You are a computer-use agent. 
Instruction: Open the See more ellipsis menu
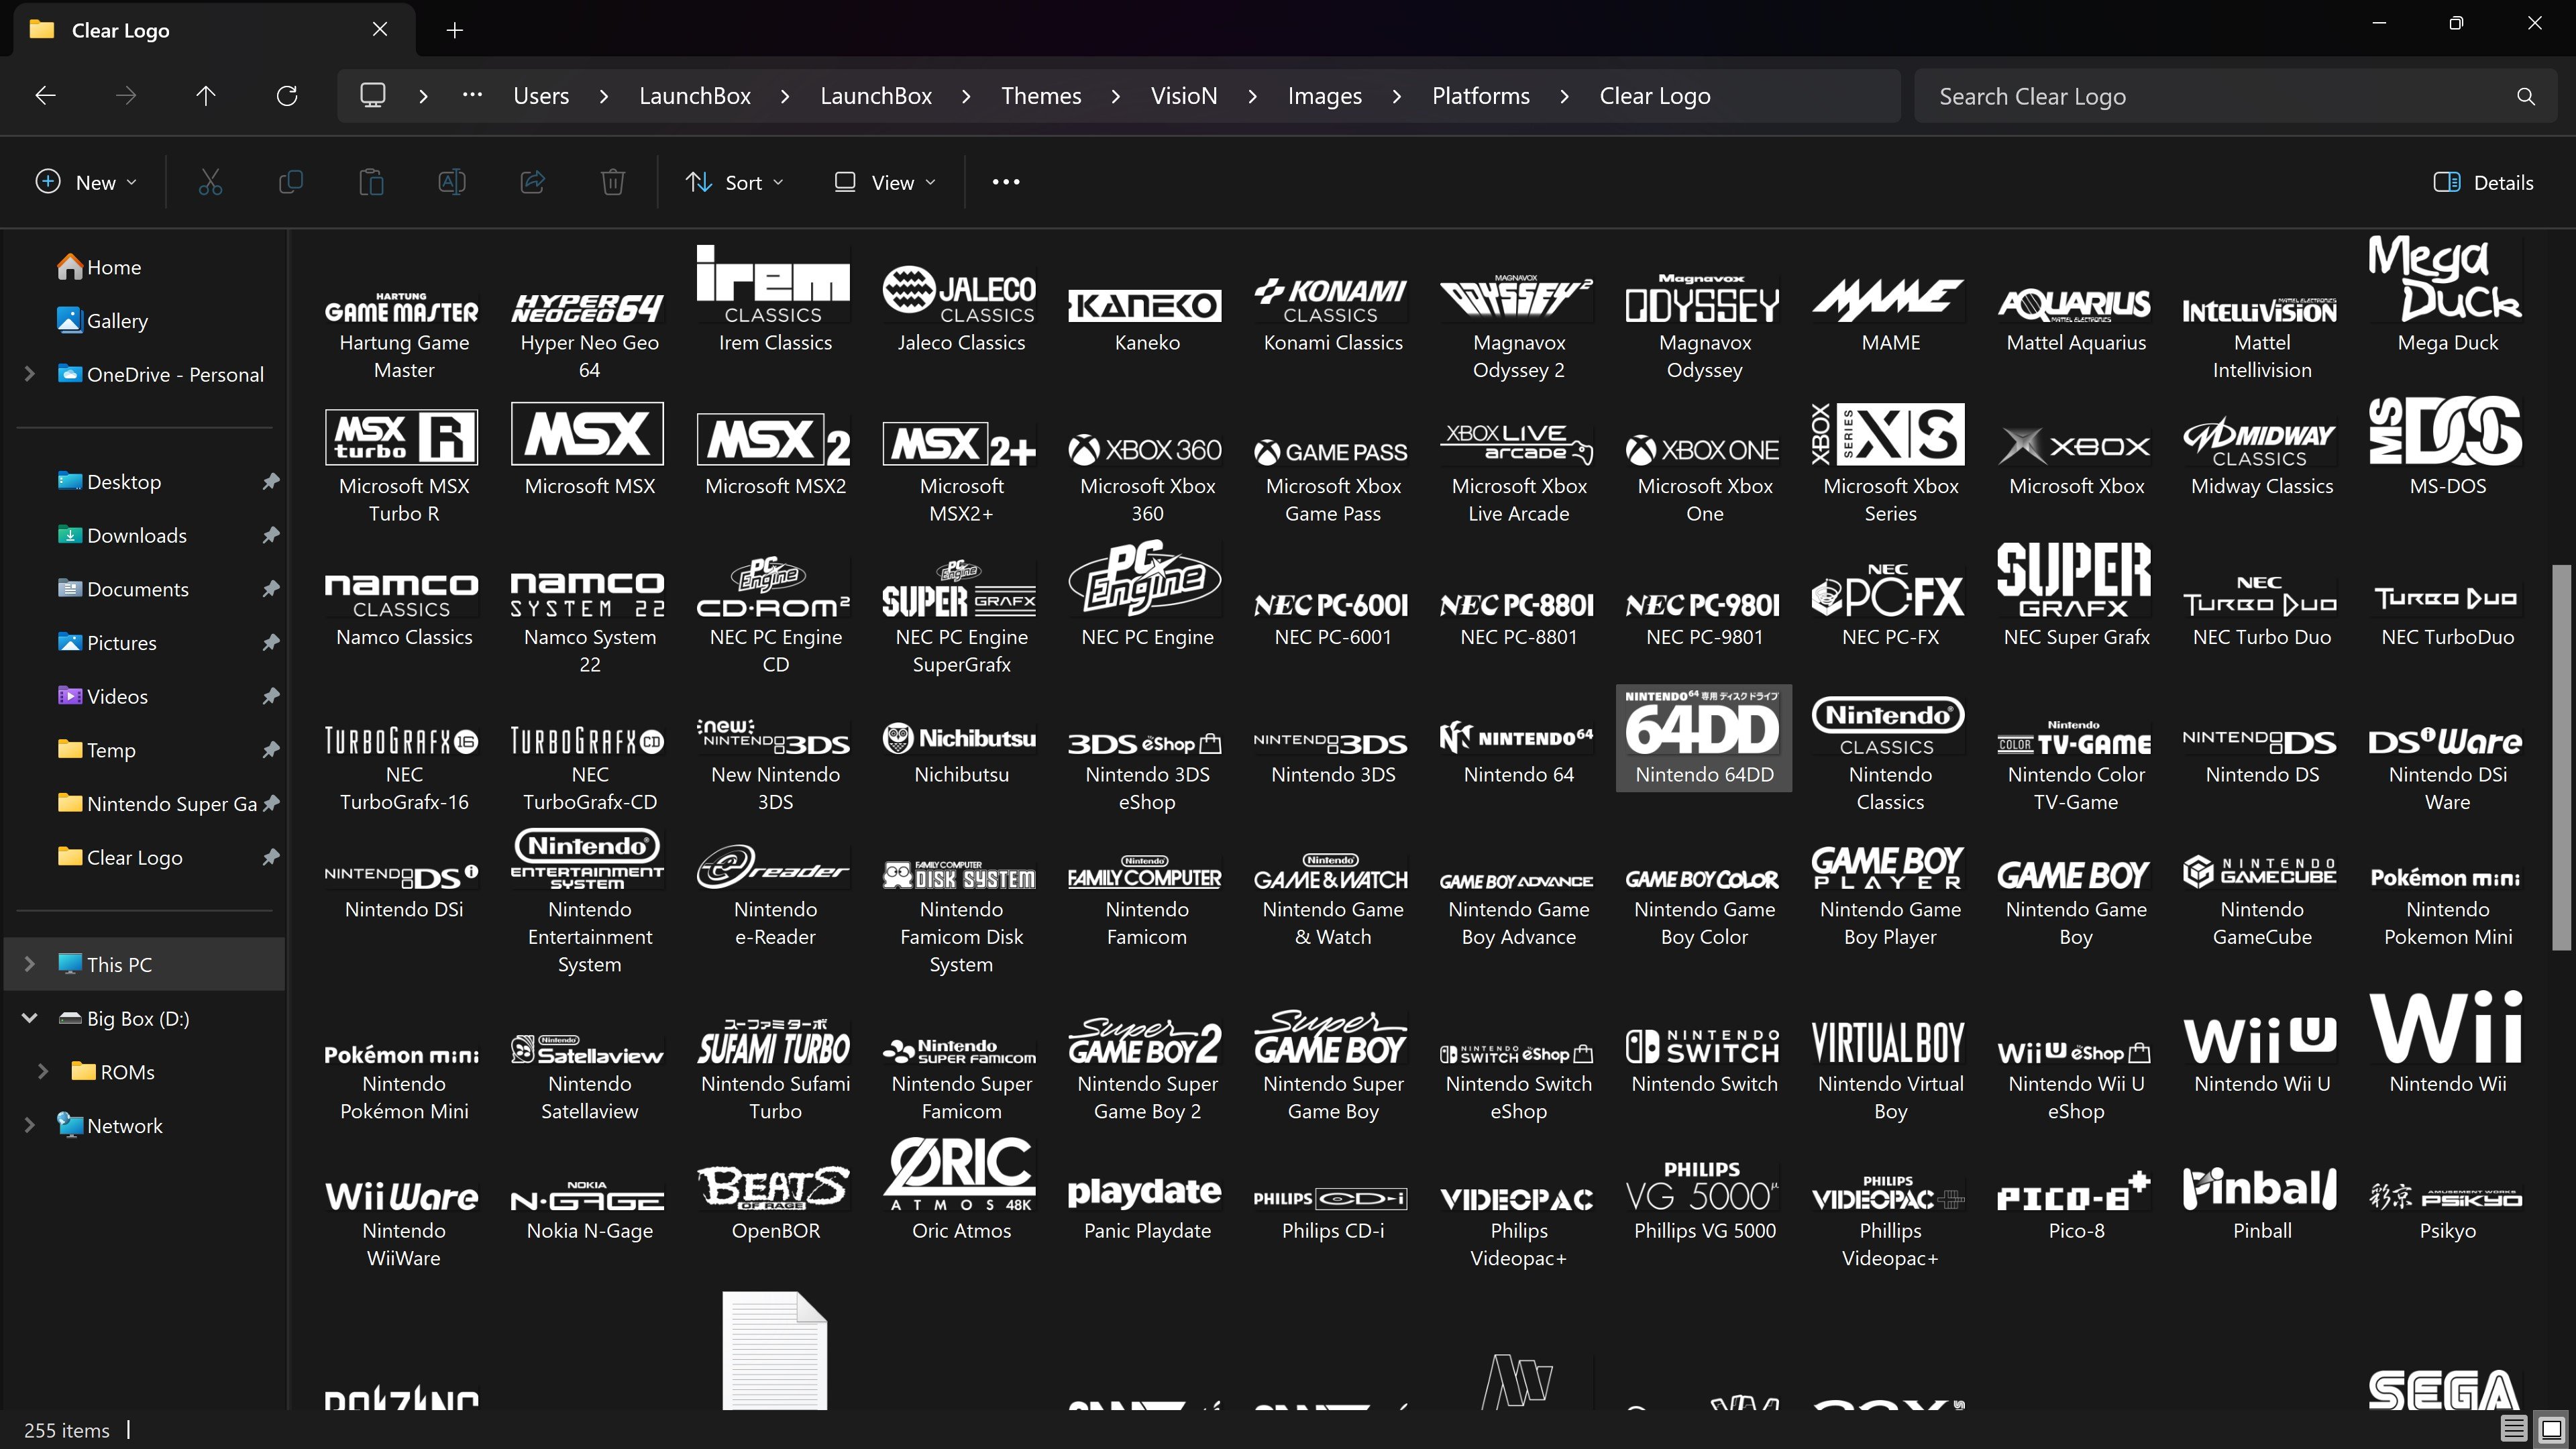[1006, 182]
